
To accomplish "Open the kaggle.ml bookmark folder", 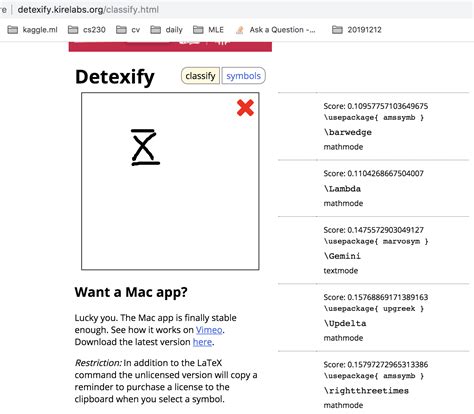I will (x=32, y=30).
